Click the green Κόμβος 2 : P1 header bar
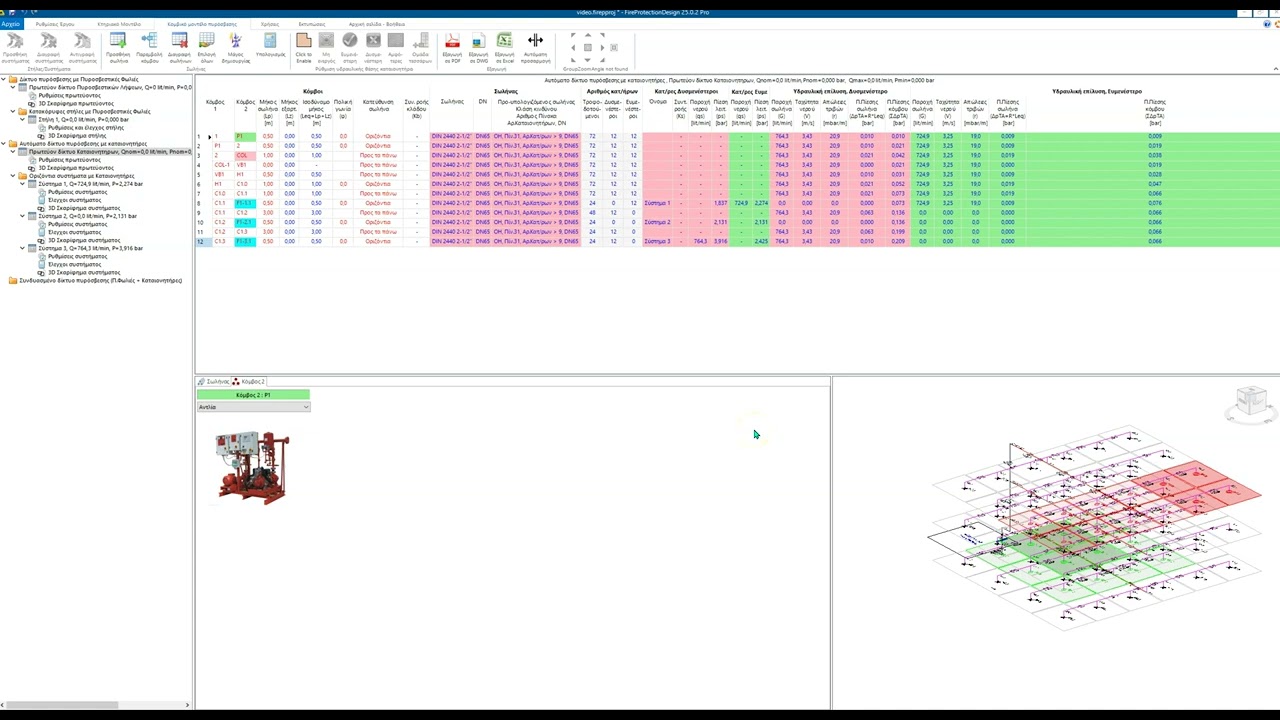1280x720 pixels. pyautogui.click(x=253, y=395)
